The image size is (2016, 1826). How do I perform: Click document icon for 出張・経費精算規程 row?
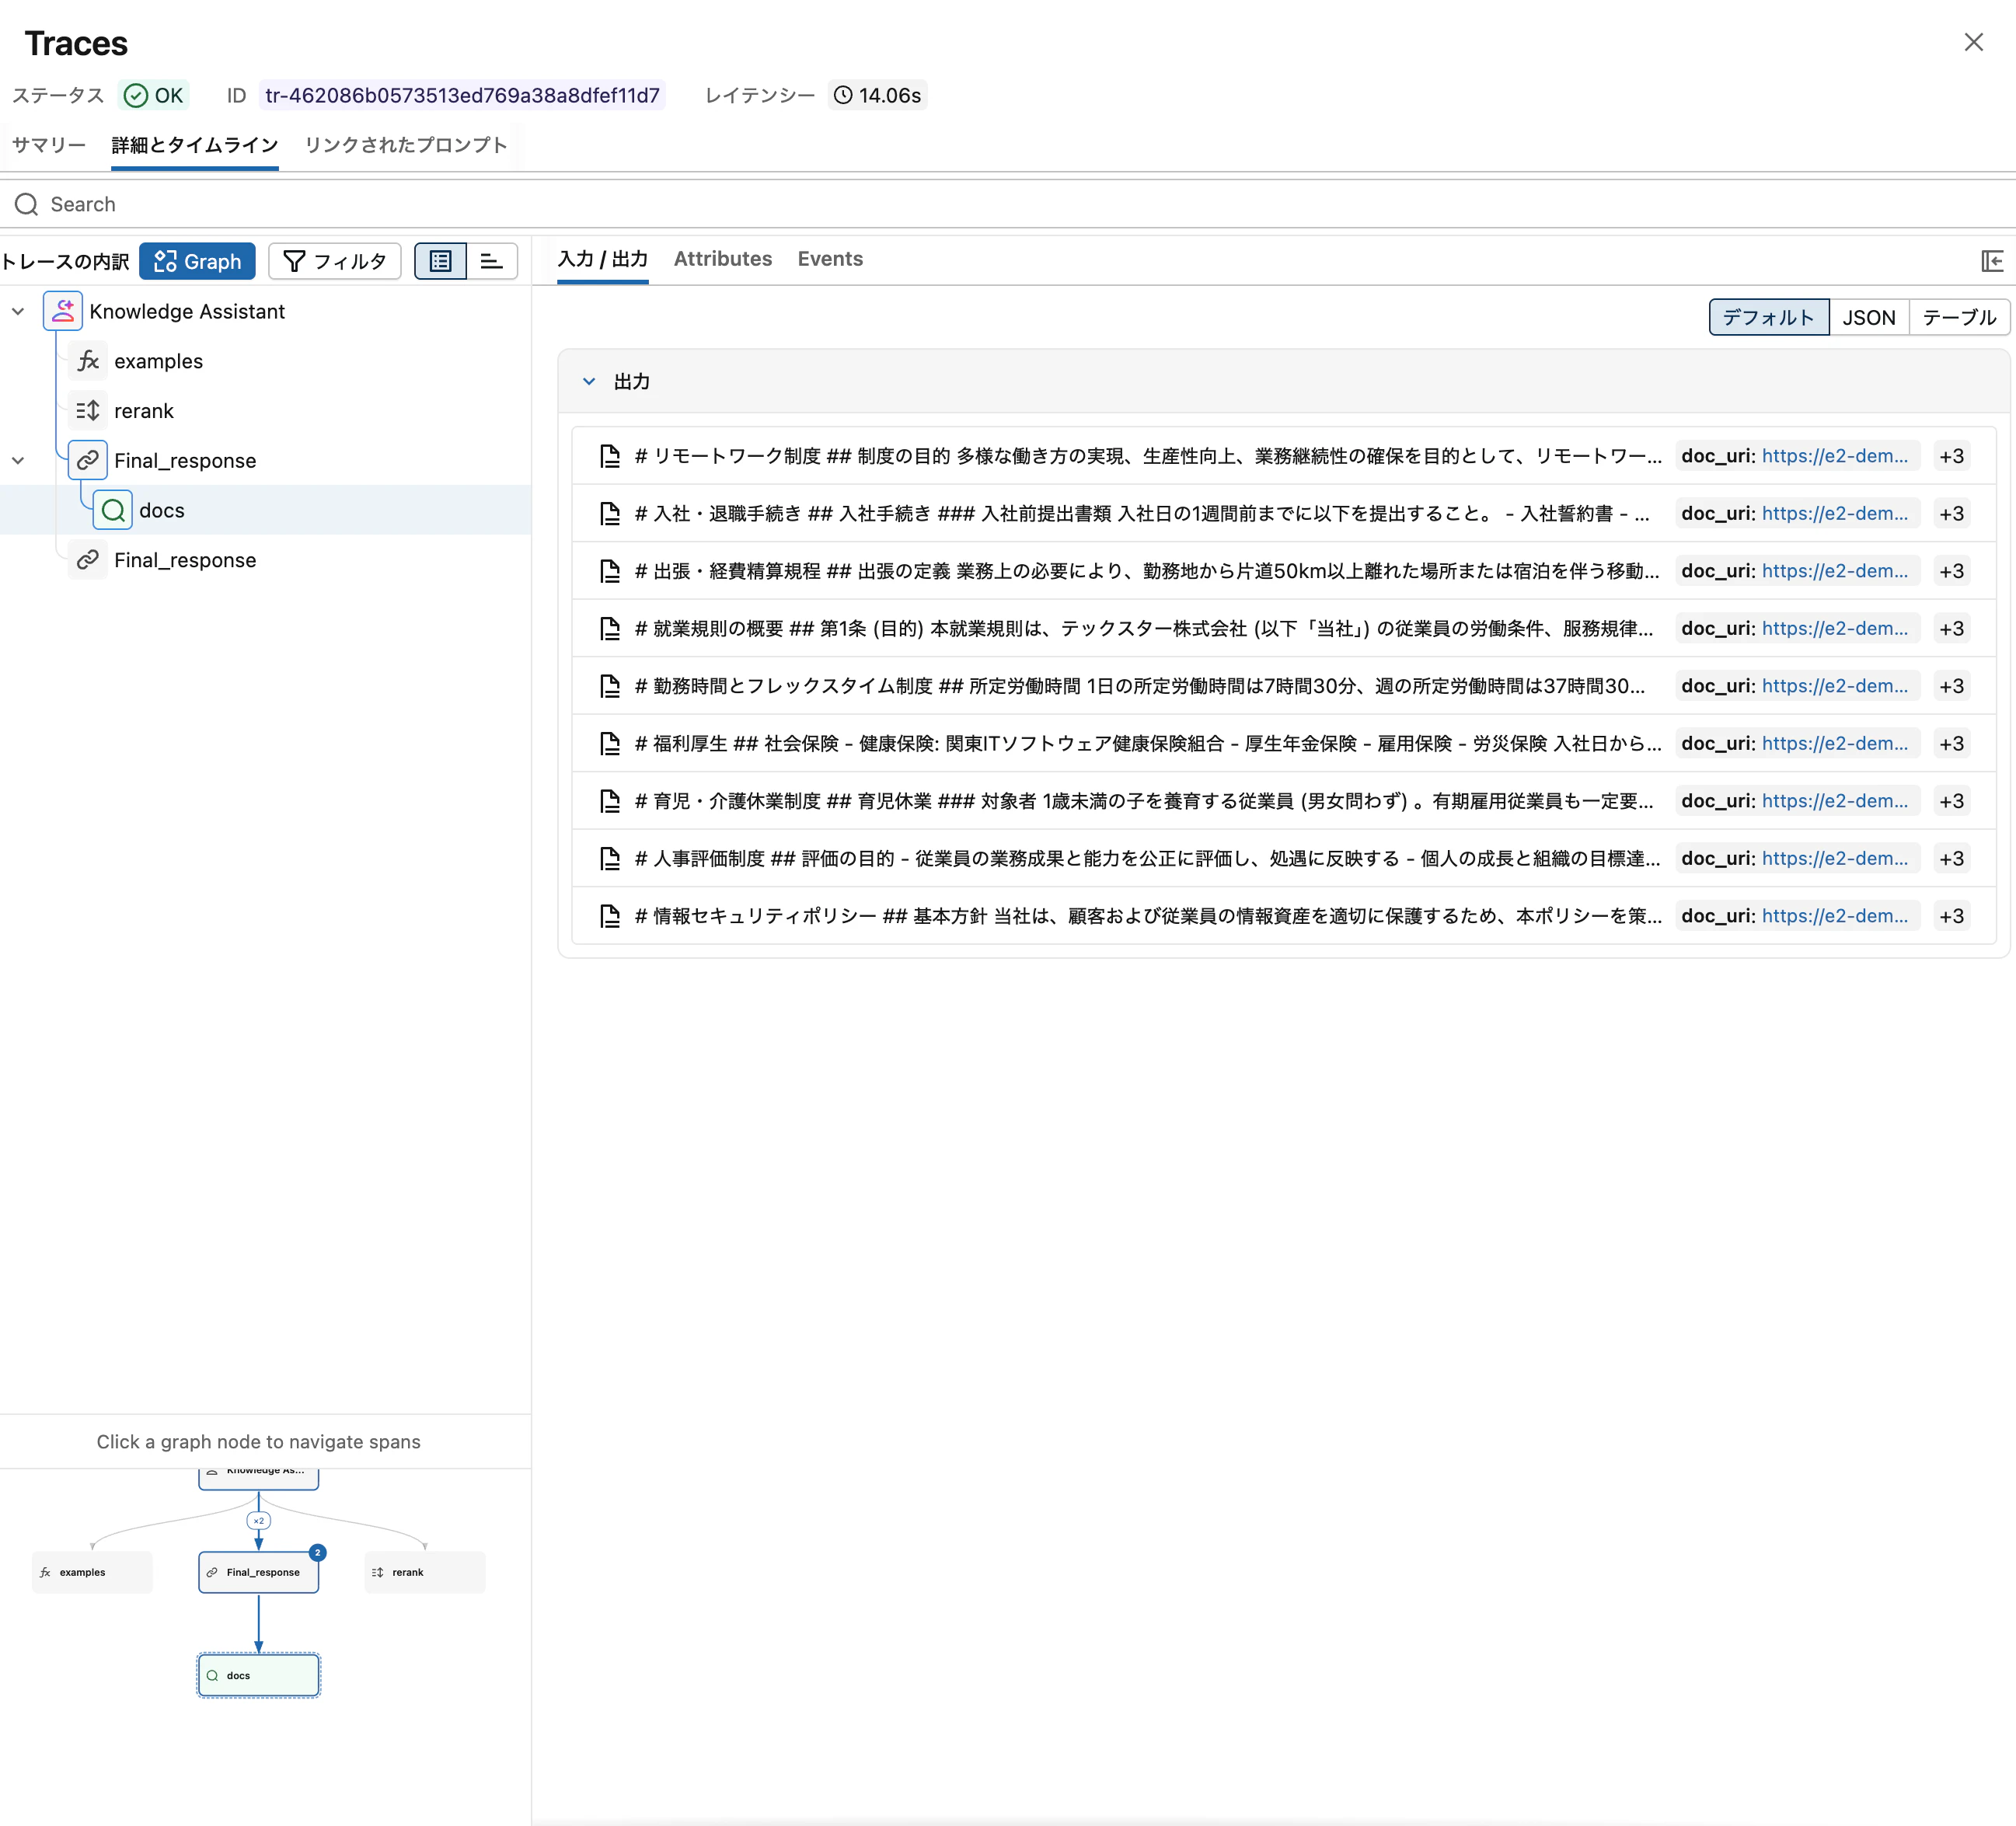point(610,571)
